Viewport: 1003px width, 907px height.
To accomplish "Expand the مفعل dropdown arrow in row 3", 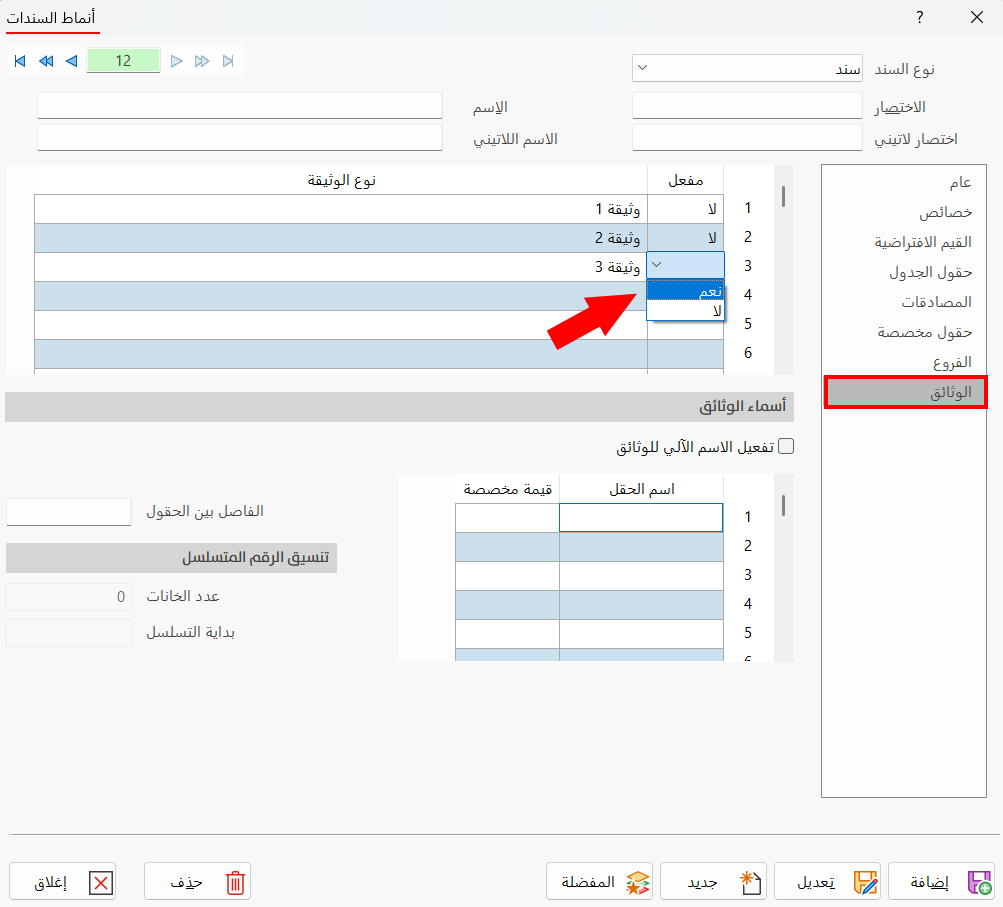I will tap(656, 265).
